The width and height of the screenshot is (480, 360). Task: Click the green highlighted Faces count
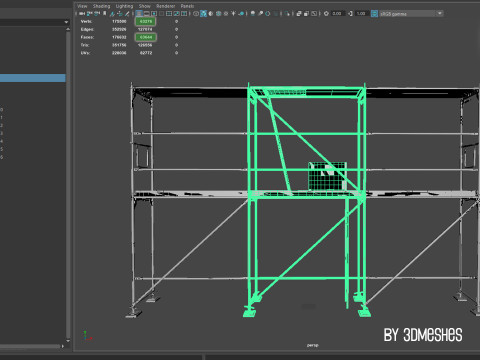click(x=146, y=37)
